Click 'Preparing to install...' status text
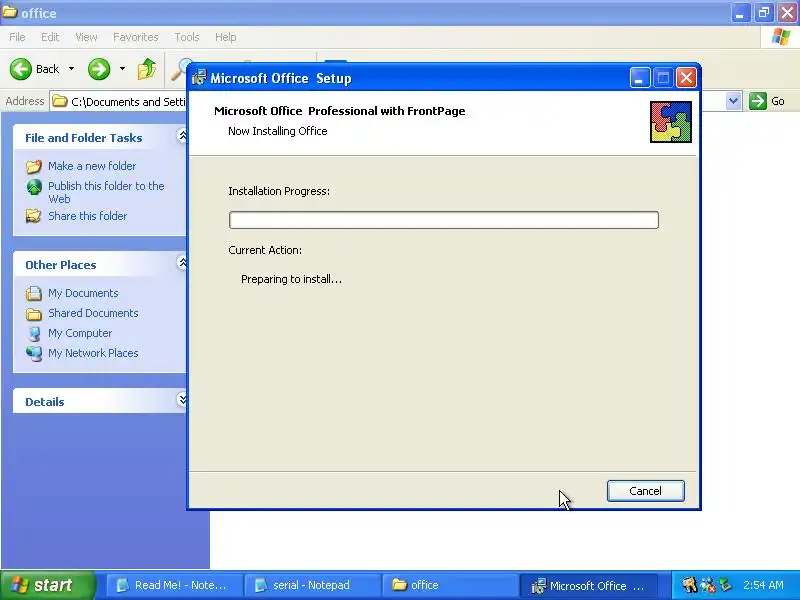The height and width of the screenshot is (600, 800). coord(291,279)
